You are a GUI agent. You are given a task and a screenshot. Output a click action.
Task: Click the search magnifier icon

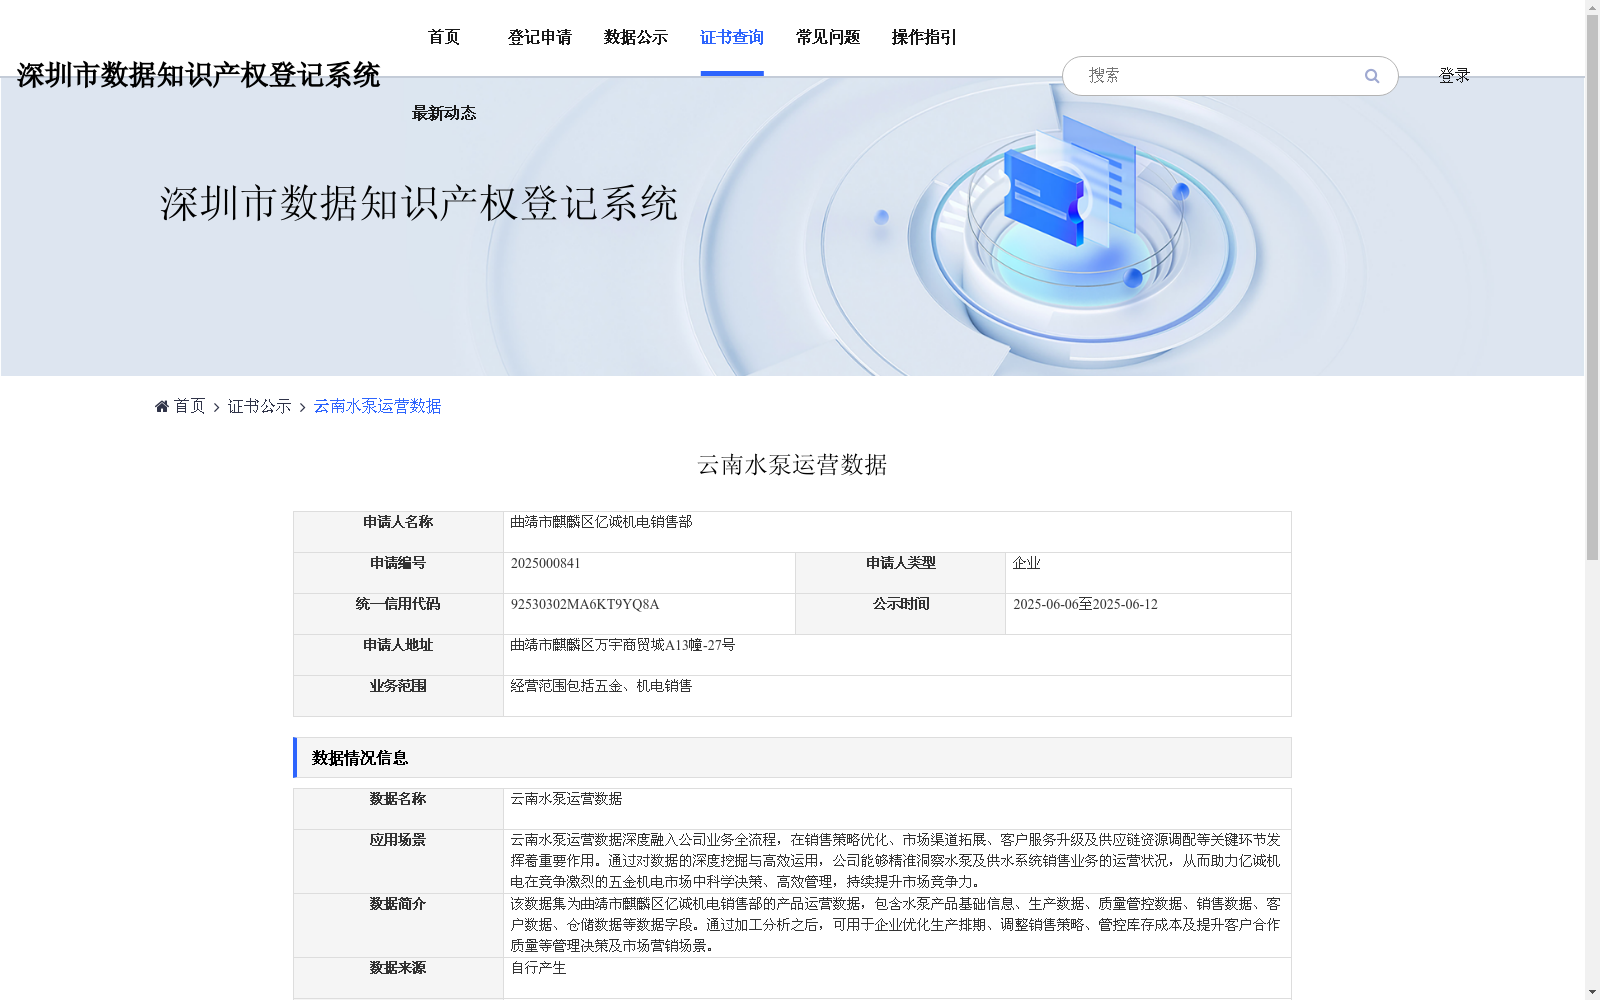click(x=1372, y=76)
